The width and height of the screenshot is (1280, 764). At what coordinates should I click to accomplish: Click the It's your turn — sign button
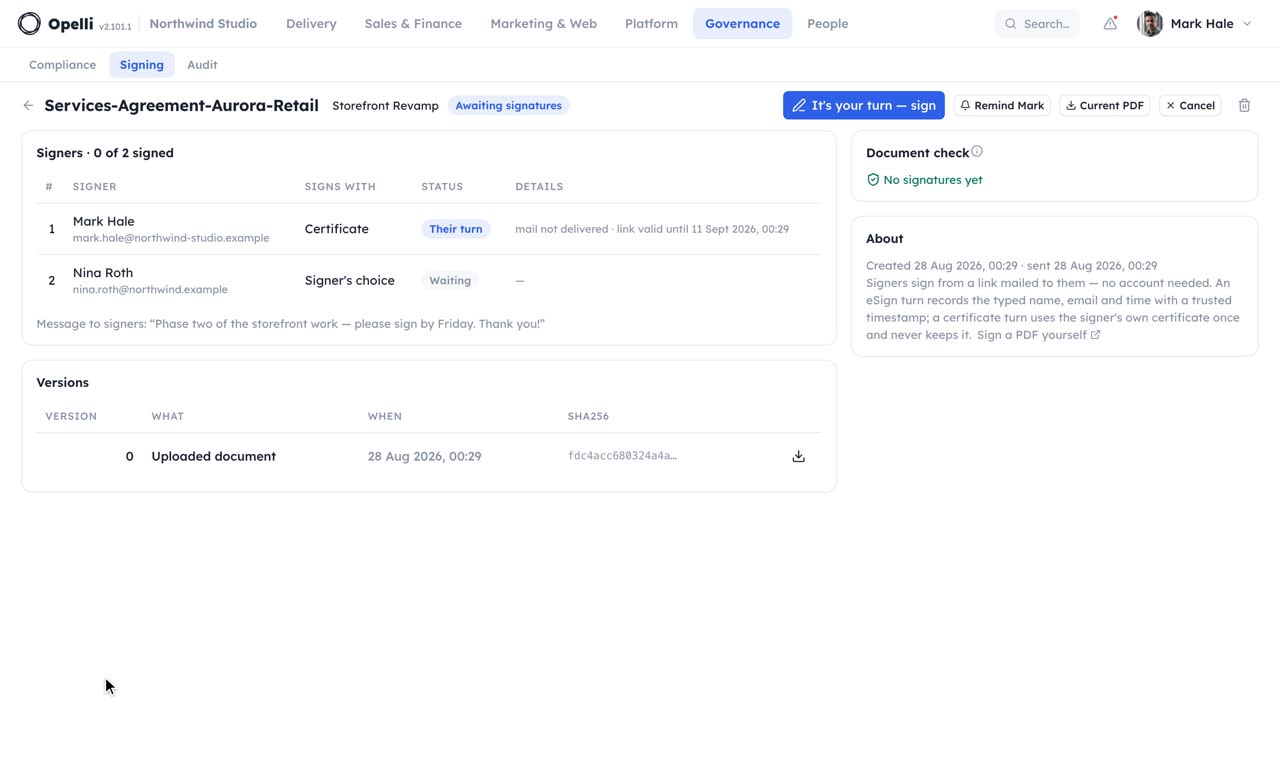click(x=864, y=105)
